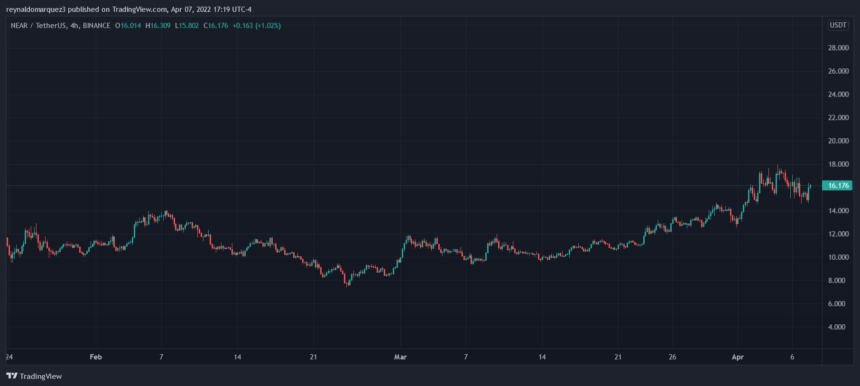Click the current price tag 16.176
Screen dimensions: 860x386
click(839, 186)
